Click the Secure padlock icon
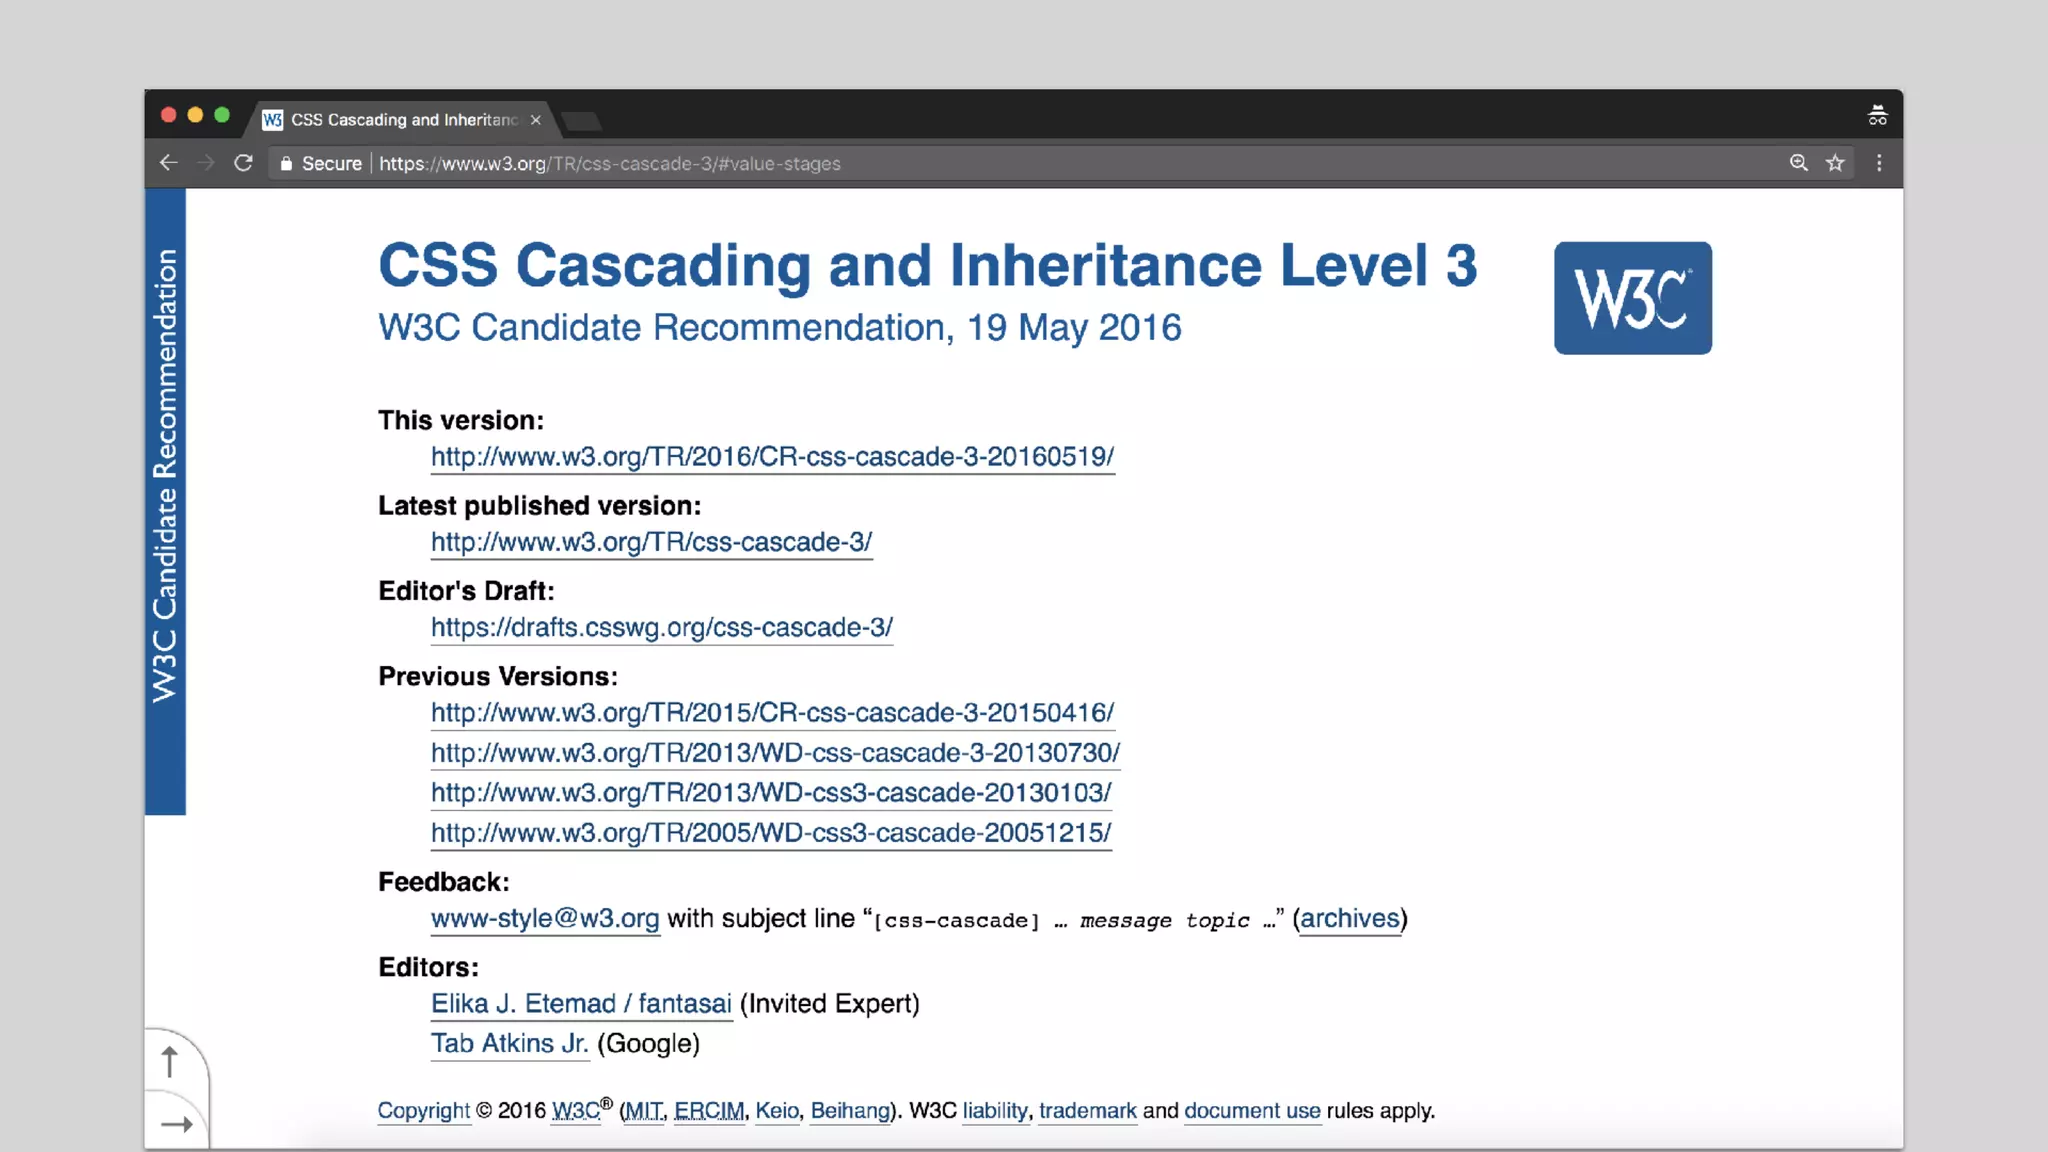The image size is (2048, 1152). point(286,164)
